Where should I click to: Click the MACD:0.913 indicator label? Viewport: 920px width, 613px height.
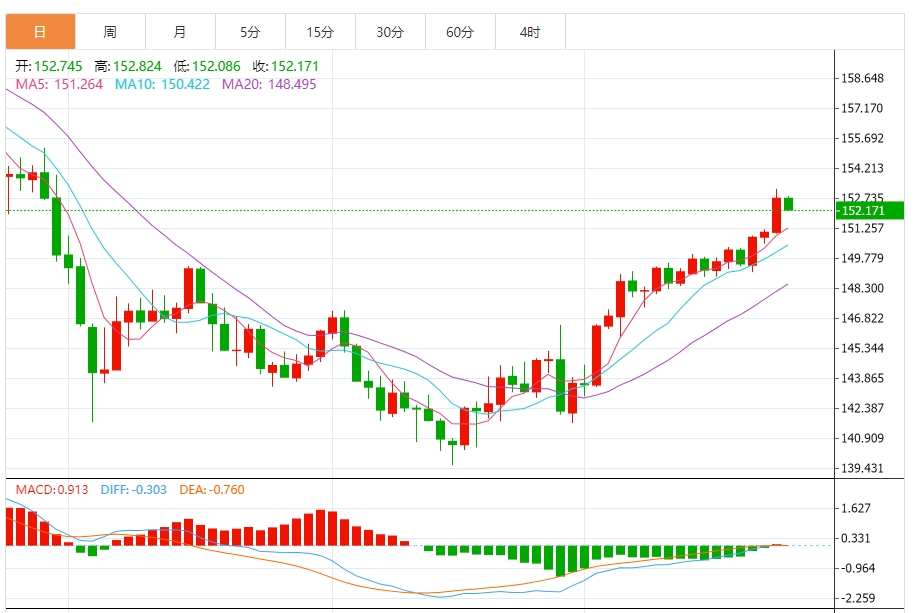click(52, 490)
